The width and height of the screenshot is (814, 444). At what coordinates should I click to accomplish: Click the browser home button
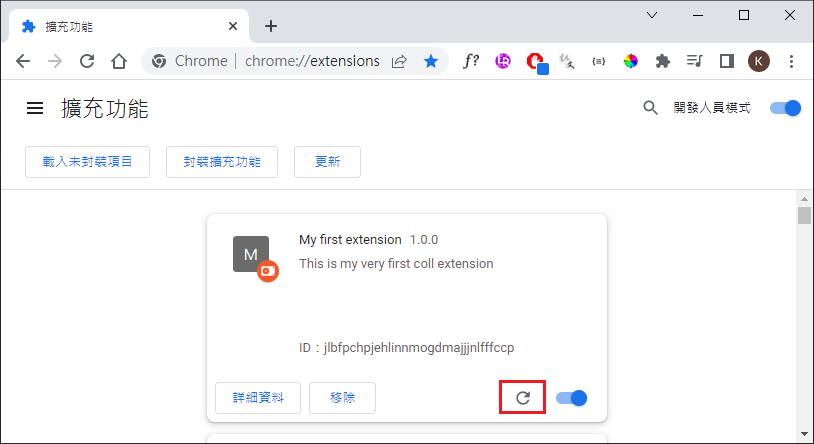[x=119, y=61]
